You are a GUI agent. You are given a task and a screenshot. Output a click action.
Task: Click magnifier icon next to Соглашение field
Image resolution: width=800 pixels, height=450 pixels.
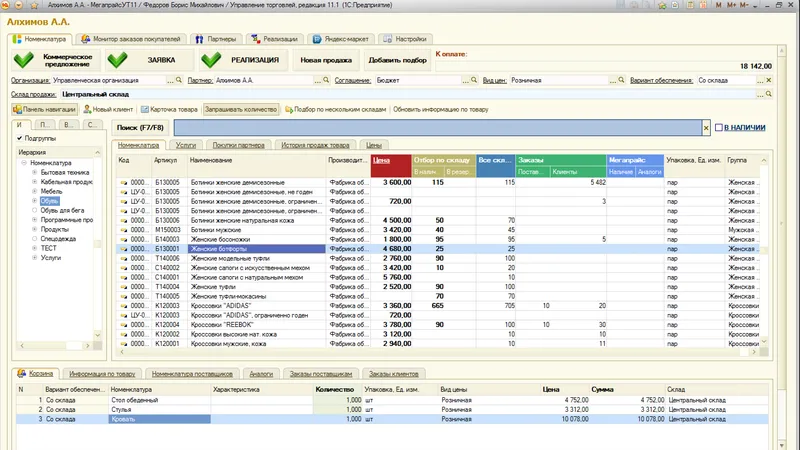(473, 80)
